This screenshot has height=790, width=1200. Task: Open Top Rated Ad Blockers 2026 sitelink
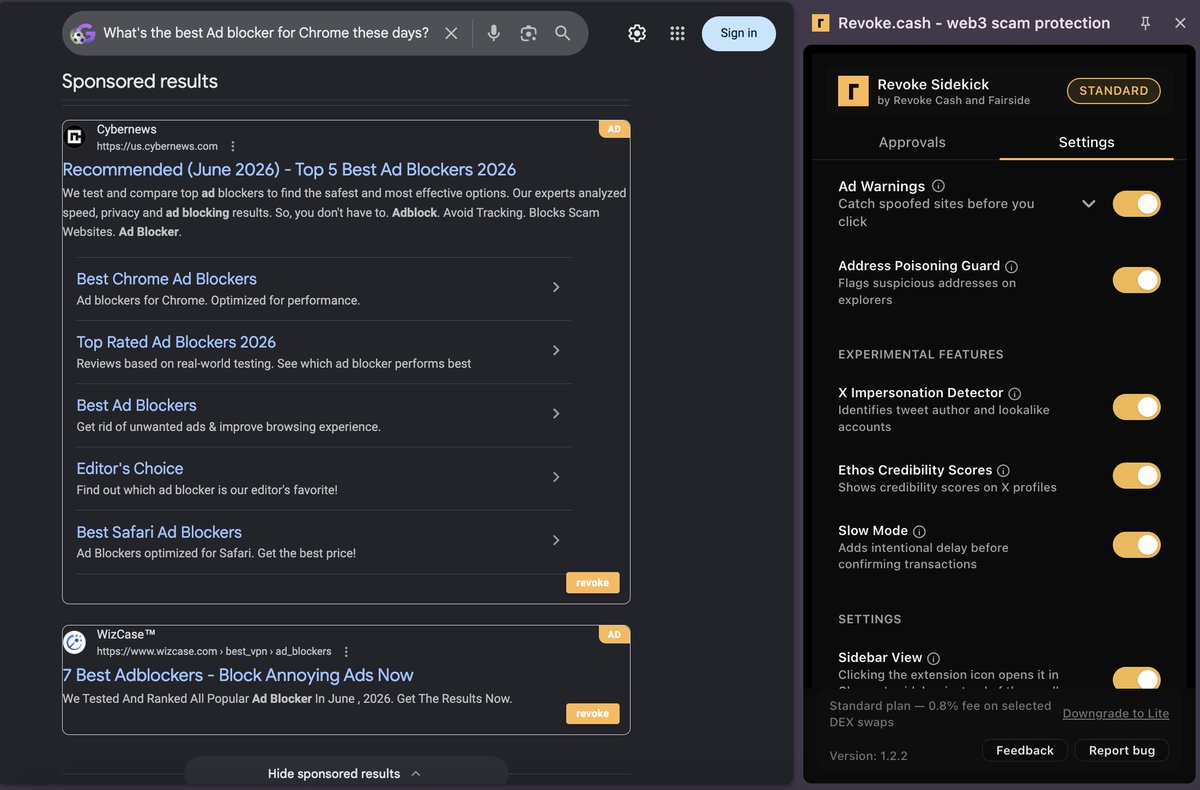(176, 342)
